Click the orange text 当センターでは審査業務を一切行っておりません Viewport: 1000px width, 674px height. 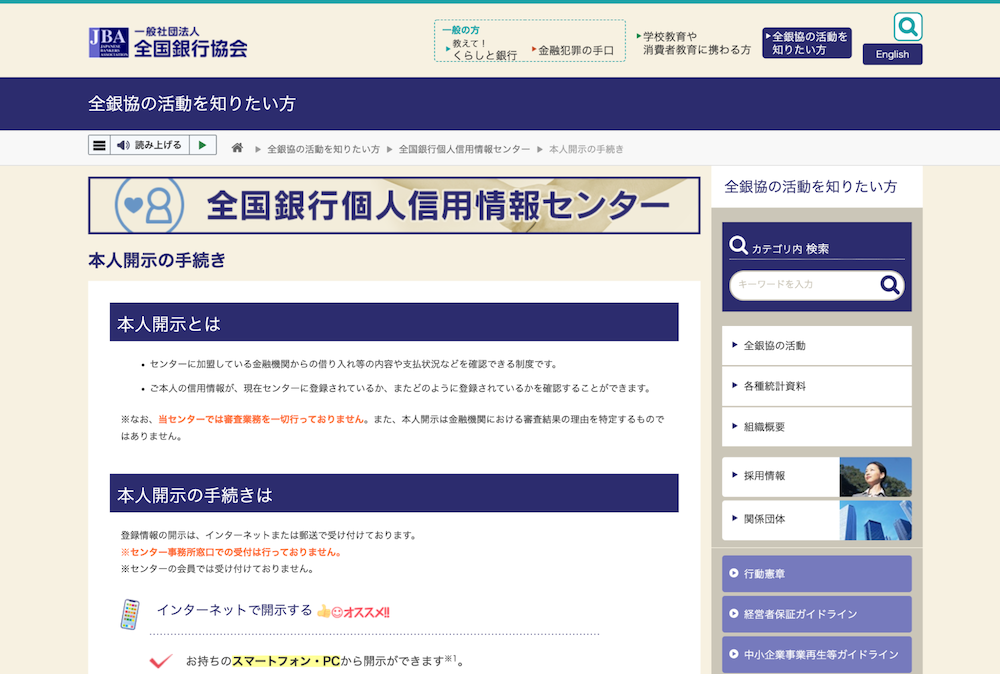(x=261, y=419)
